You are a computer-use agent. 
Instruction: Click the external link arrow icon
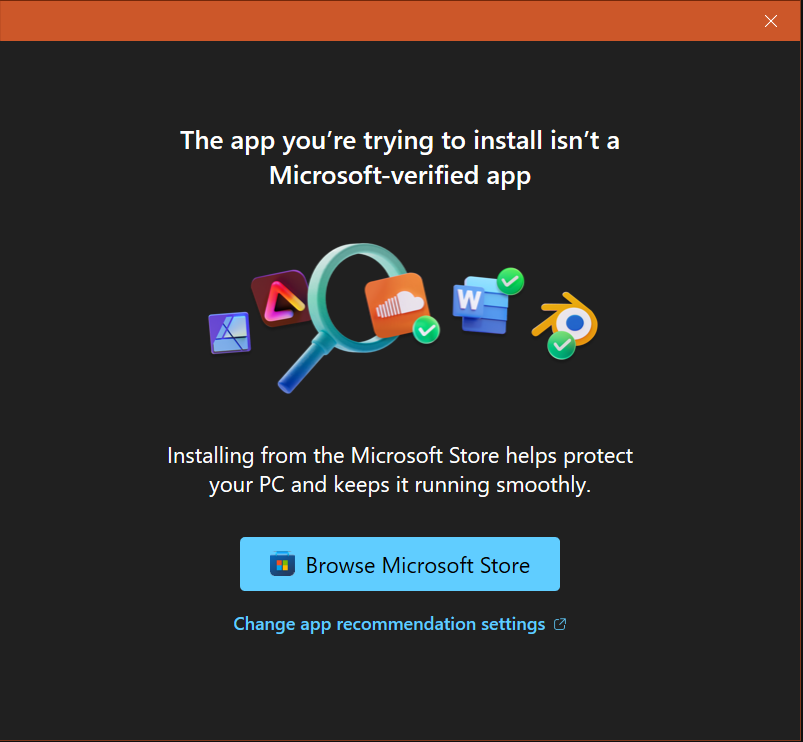coord(560,624)
